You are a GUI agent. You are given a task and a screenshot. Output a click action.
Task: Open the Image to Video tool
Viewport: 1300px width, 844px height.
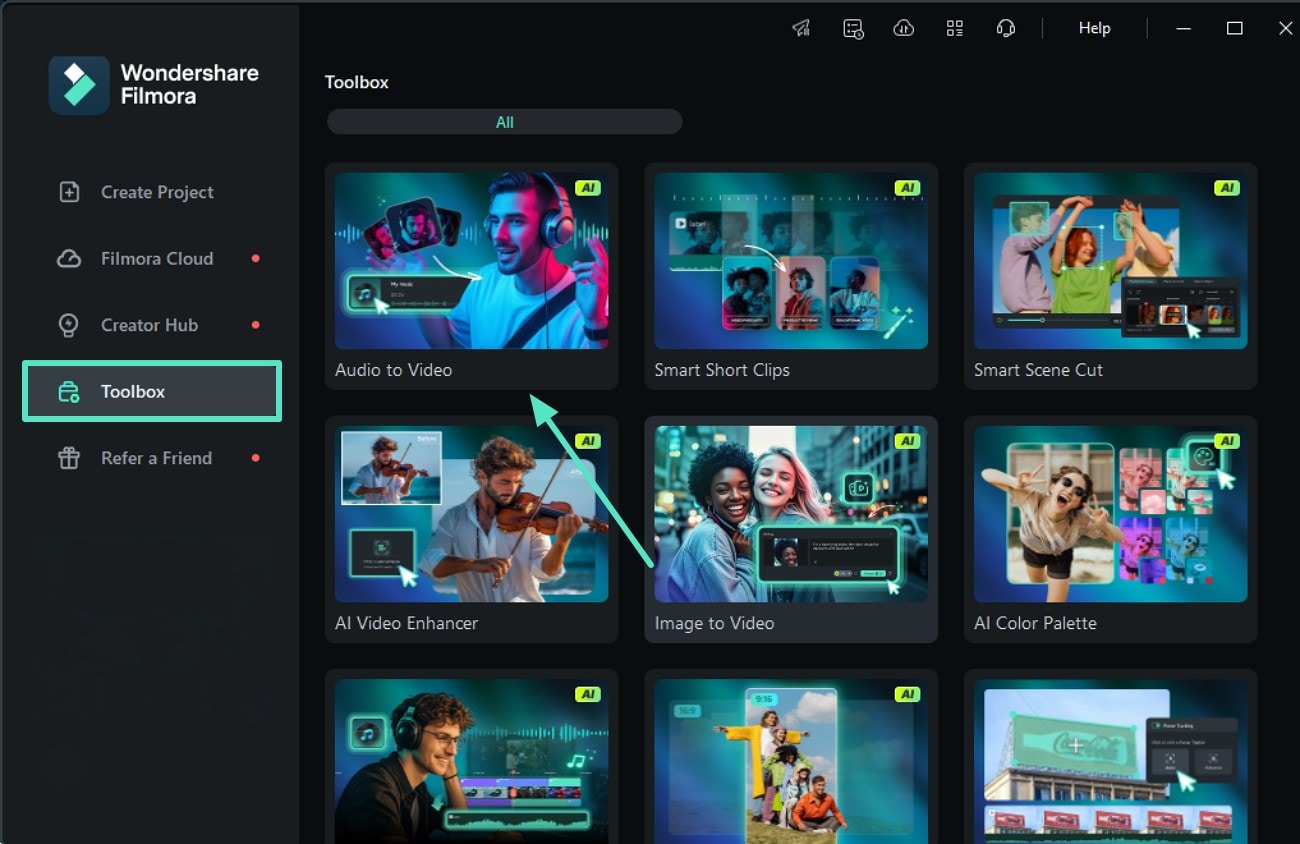tap(791, 529)
